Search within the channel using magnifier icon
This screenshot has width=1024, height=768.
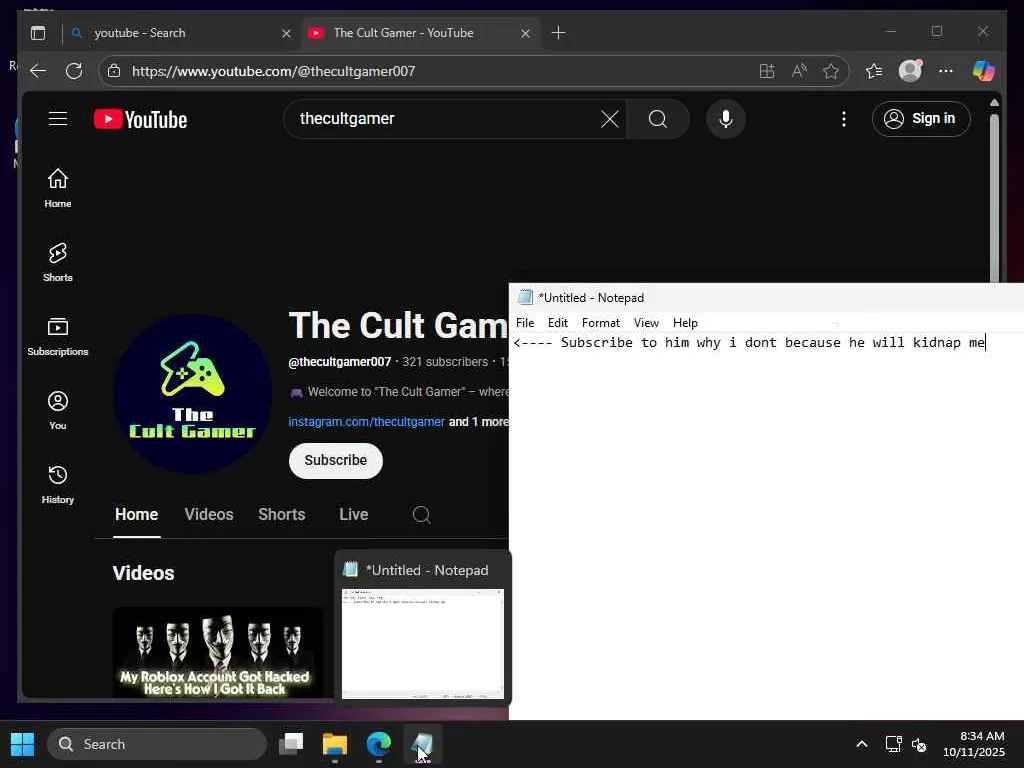click(x=421, y=515)
